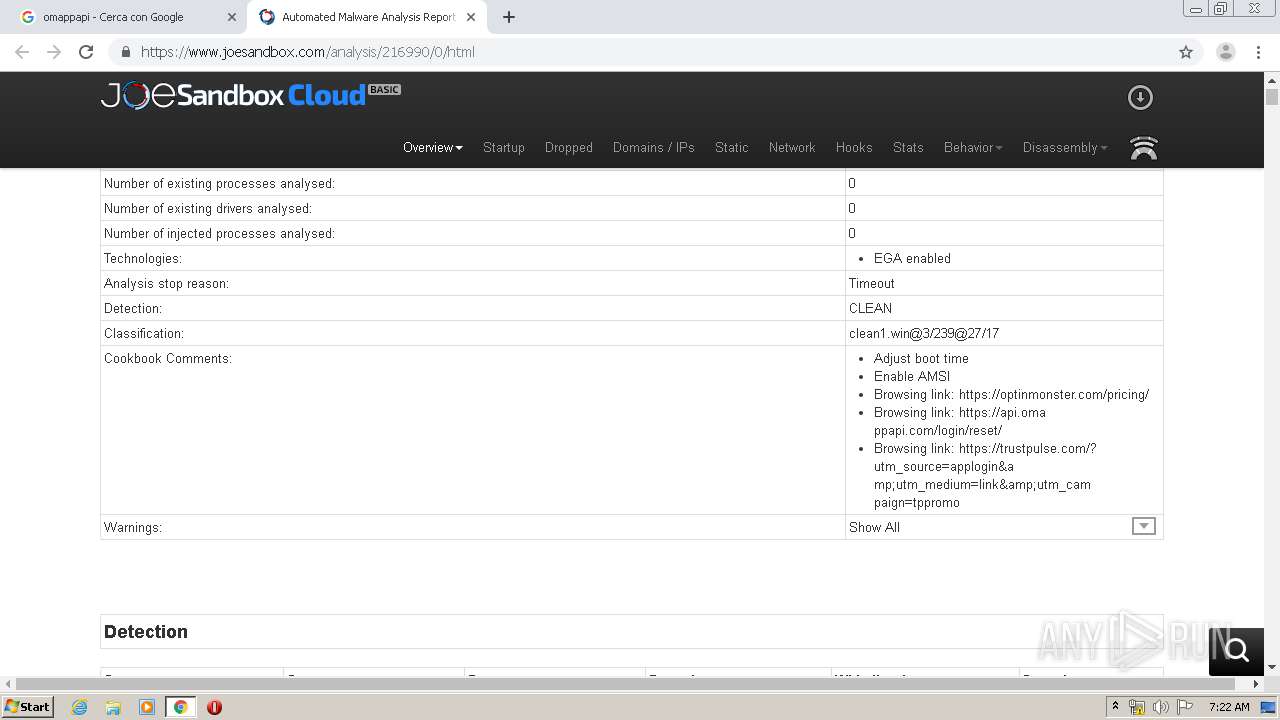The width and height of the screenshot is (1280, 720).
Task: Reload the page with the refresh icon
Action: click(86, 52)
